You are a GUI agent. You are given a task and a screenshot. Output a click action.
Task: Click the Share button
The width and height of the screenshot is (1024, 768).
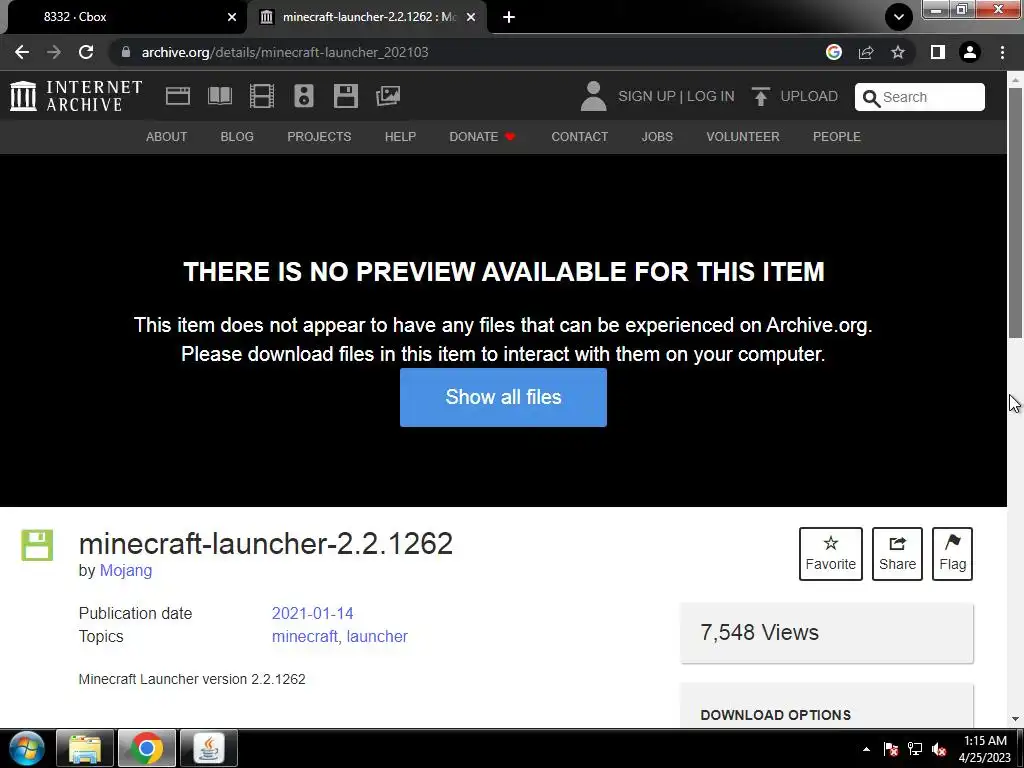tap(897, 554)
